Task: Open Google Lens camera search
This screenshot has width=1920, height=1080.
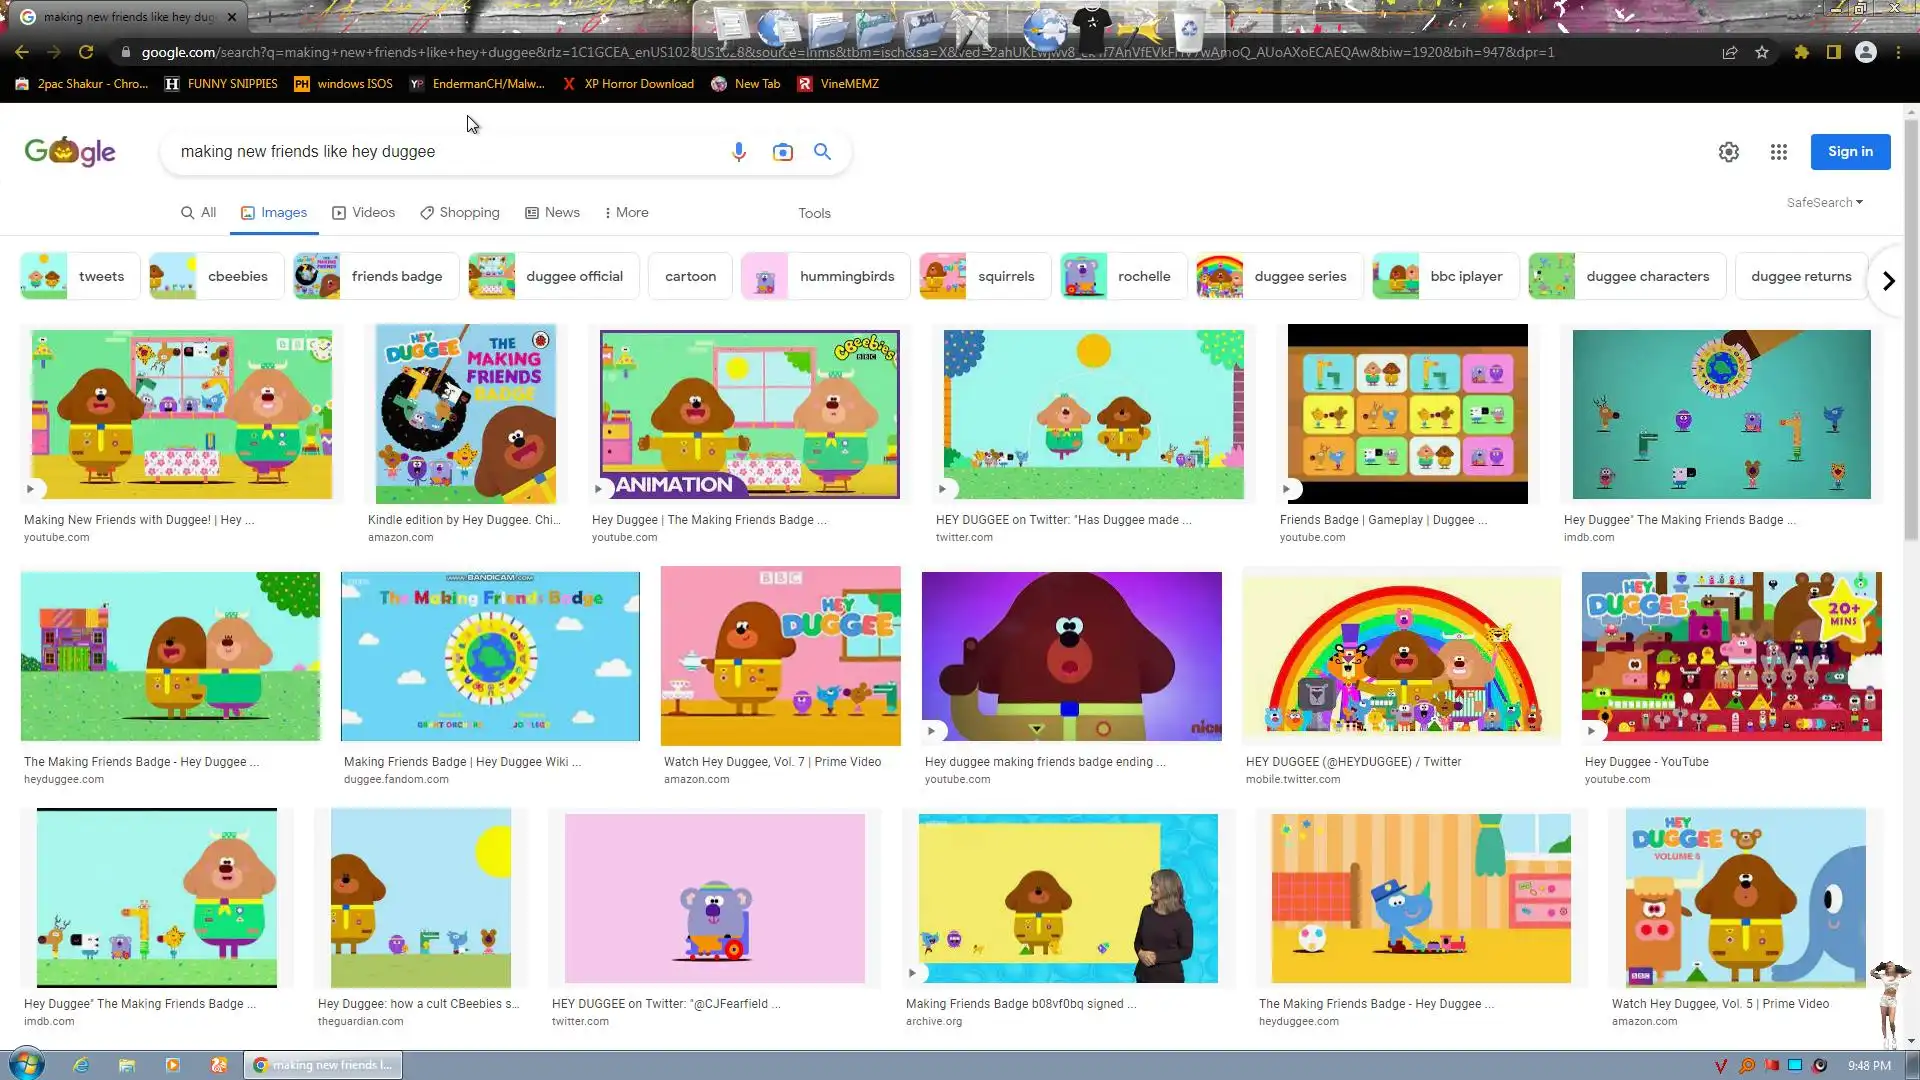Action: click(x=782, y=152)
